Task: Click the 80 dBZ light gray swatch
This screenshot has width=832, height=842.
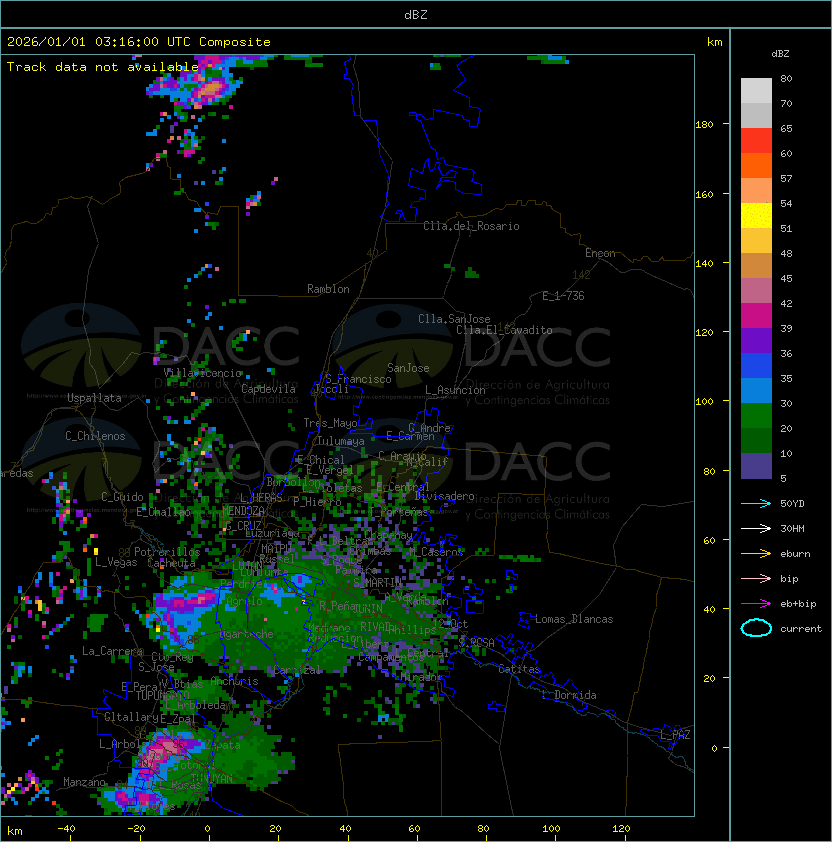Action: click(x=756, y=91)
